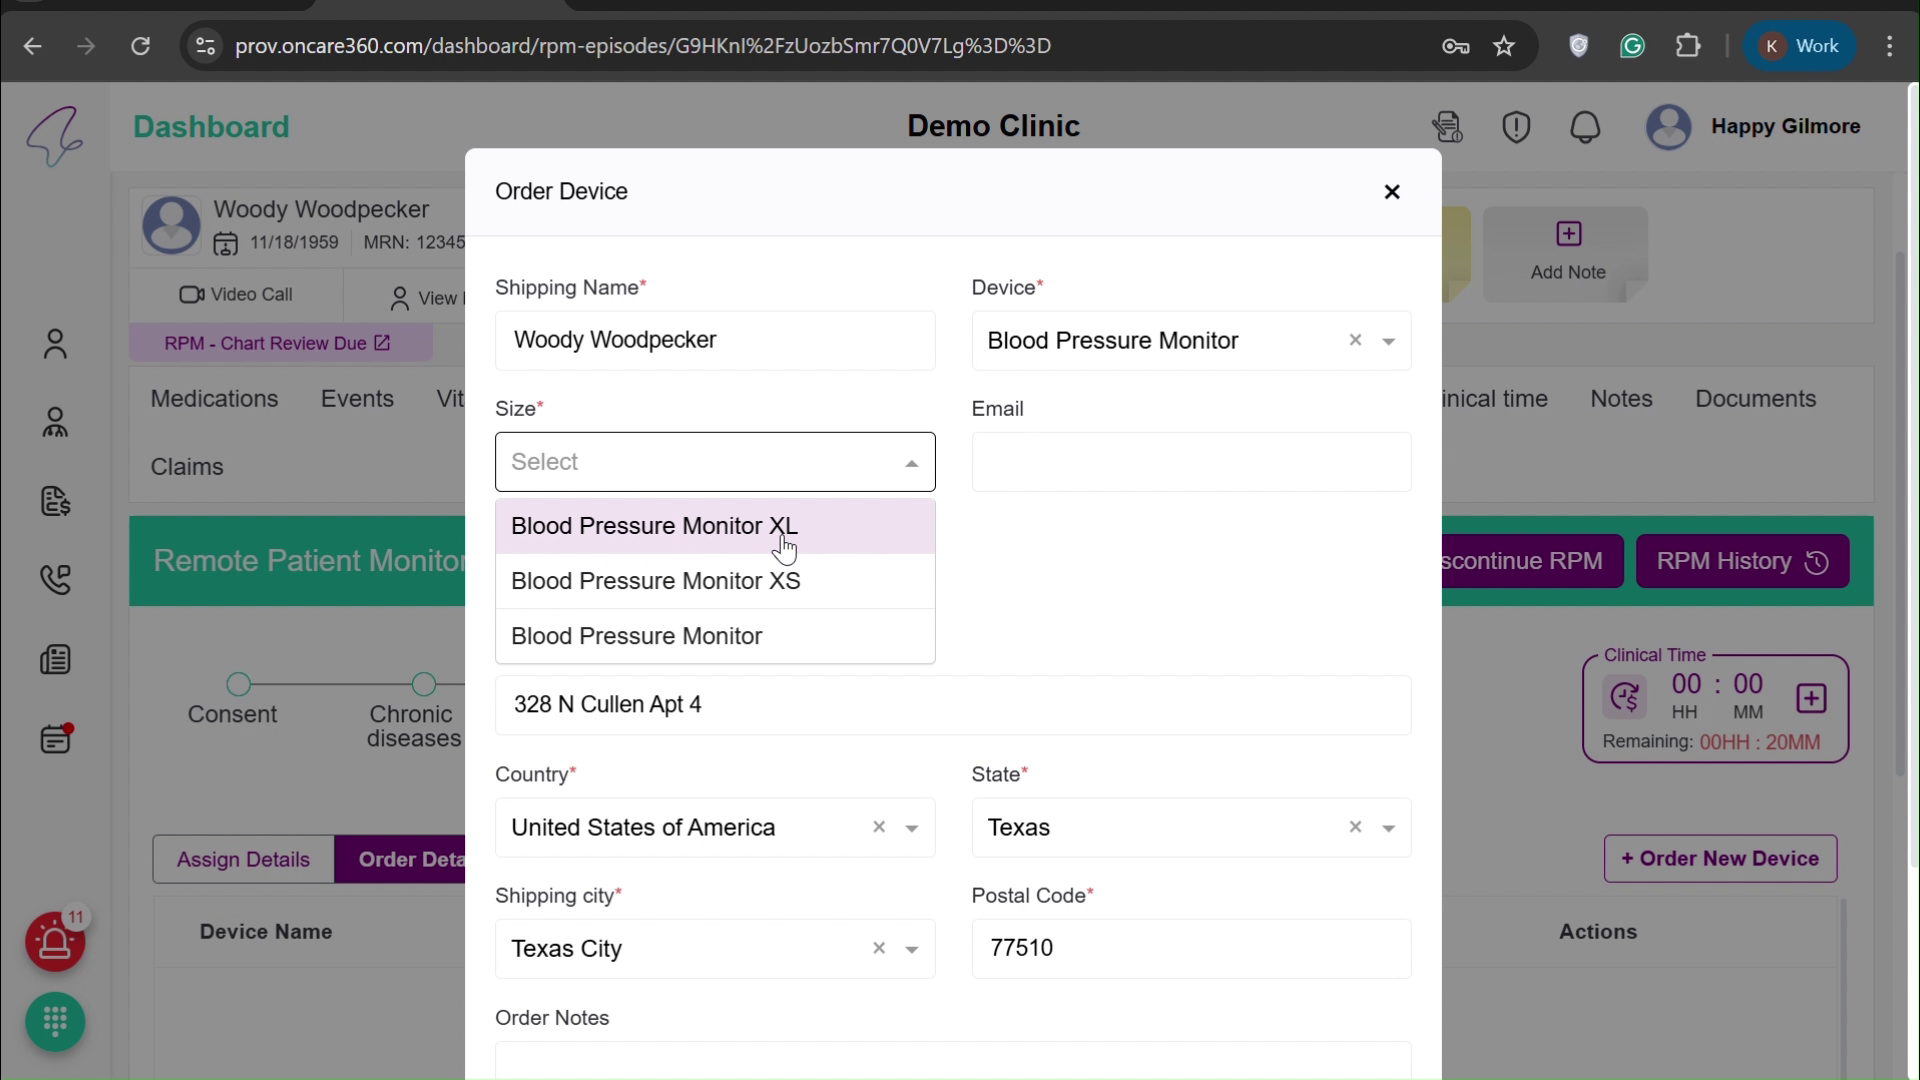Clear the Blood Pressure Monitor device selection
This screenshot has width=1920, height=1080.
1355,340
